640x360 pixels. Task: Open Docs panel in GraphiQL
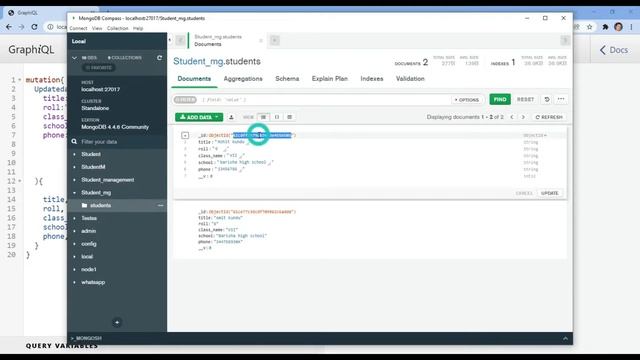coord(613,50)
